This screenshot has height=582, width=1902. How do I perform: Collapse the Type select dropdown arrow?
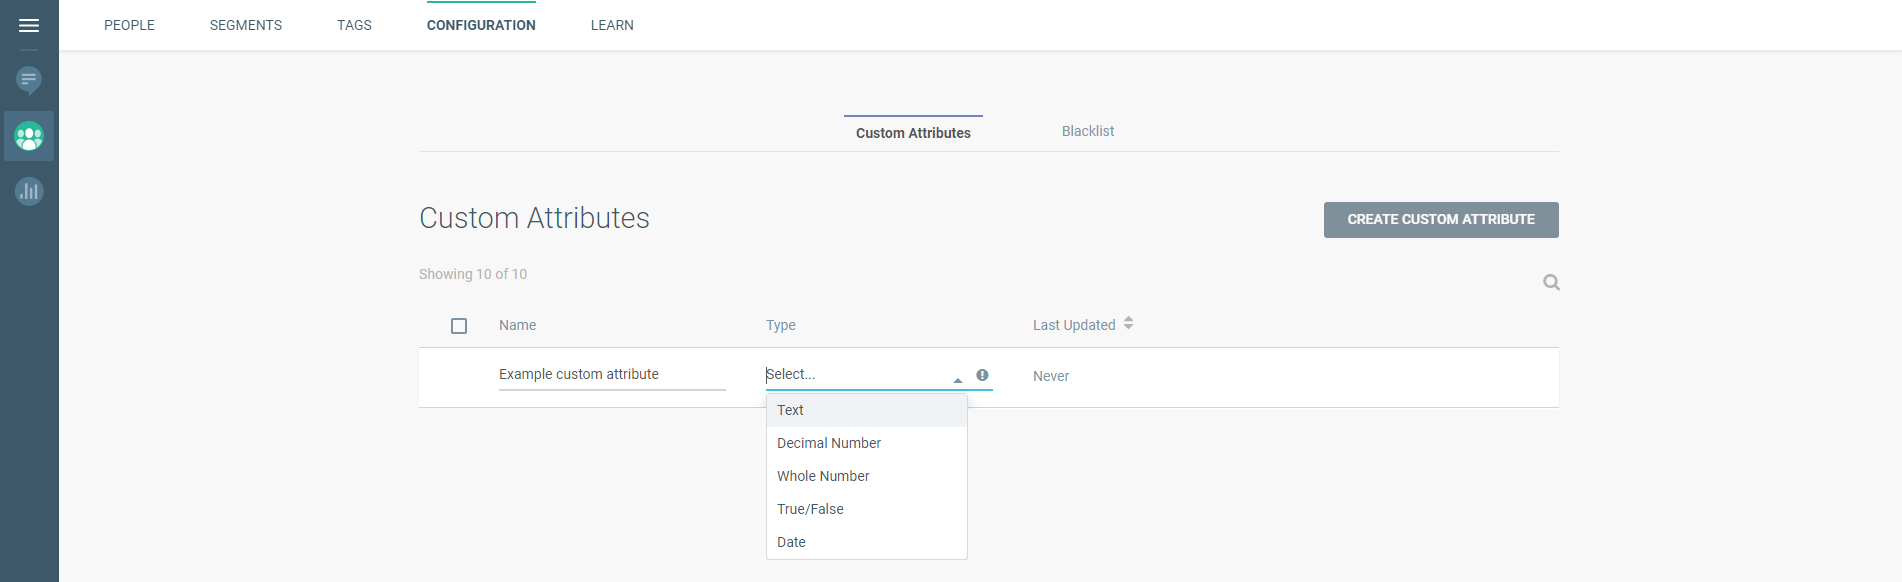957,379
